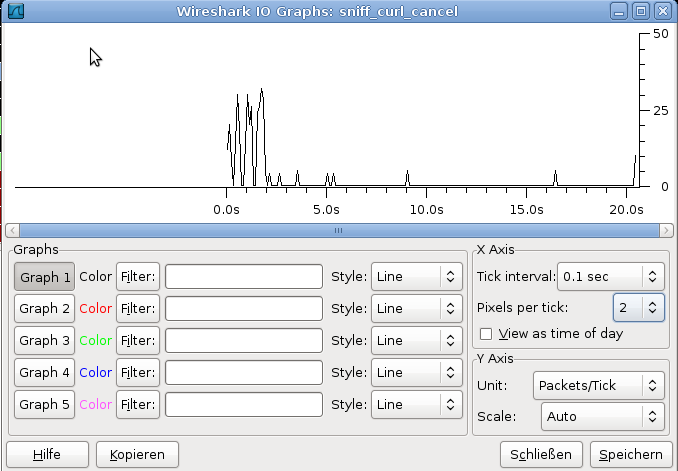Click the 15.0s x-axis label
Screen dimensions: 678x471
(527, 210)
